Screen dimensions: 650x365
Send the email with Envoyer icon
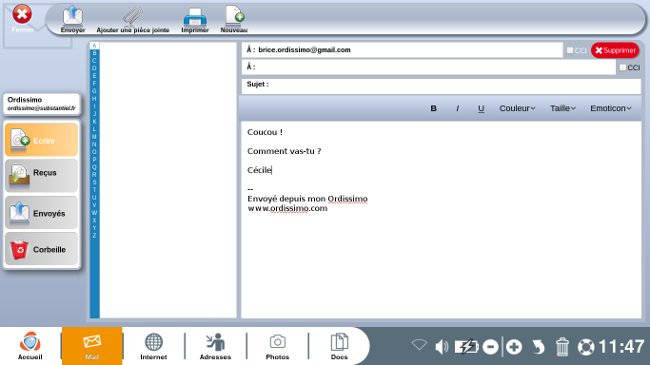(73, 19)
